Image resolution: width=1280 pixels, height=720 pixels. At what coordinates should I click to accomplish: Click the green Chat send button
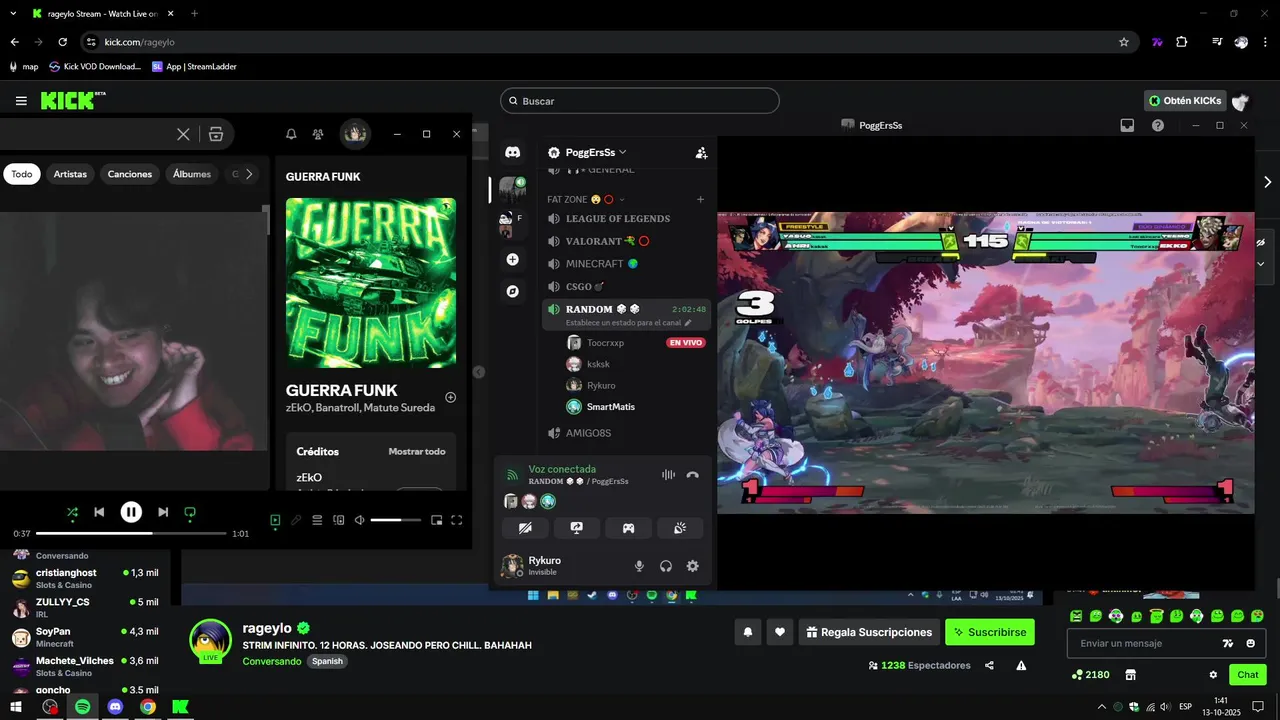[x=1248, y=675]
